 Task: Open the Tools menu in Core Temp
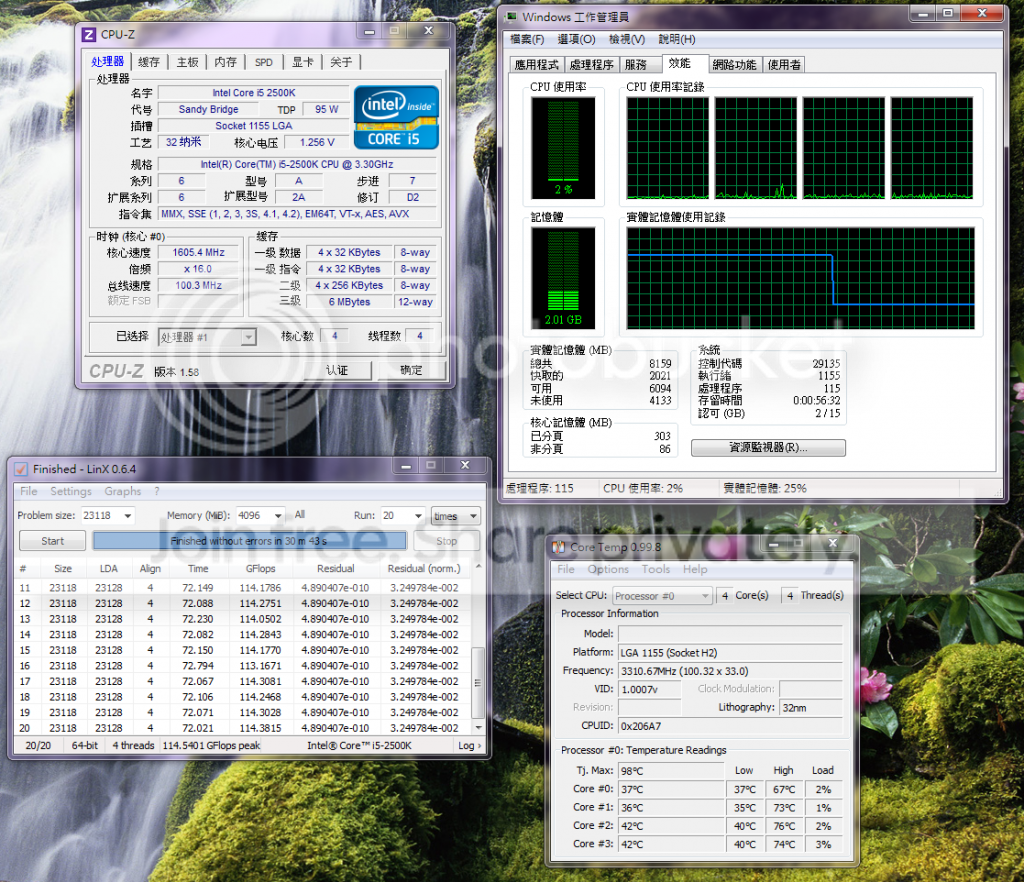tap(656, 569)
